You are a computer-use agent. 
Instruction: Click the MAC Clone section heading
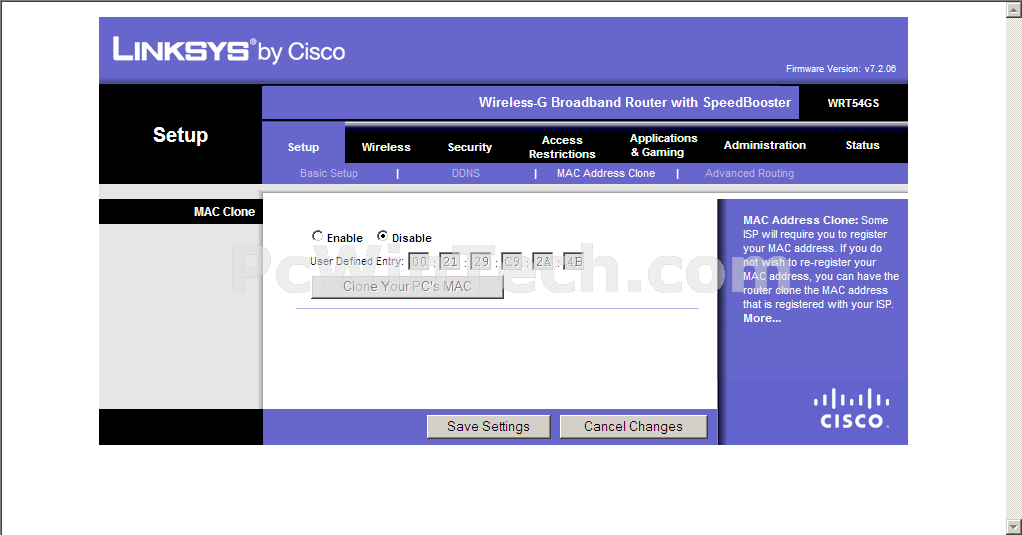(224, 212)
